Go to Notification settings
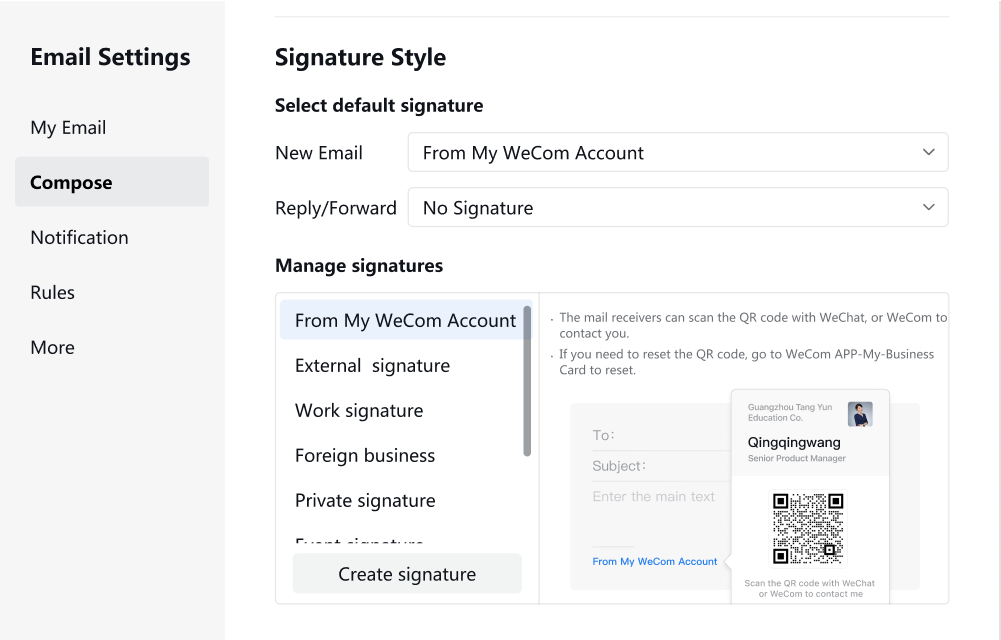Image resolution: width=1001 pixels, height=640 pixels. tap(79, 237)
